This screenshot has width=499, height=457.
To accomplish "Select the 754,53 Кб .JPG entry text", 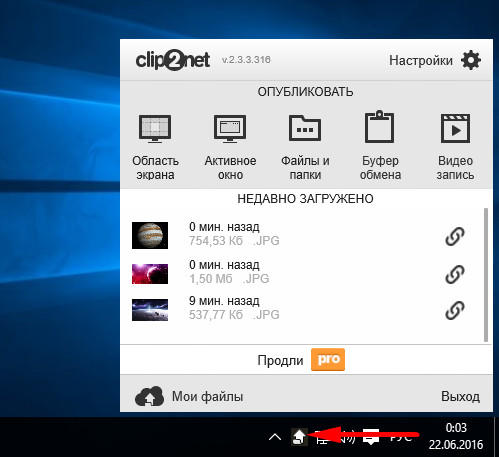I will (234, 241).
